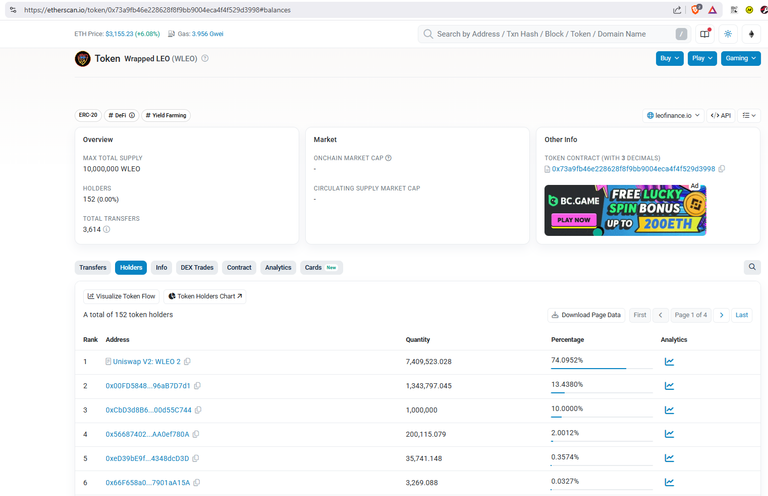Click the Wrapped LEO token logo
The height and width of the screenshot is (496, 768).
tap(83, 59)
